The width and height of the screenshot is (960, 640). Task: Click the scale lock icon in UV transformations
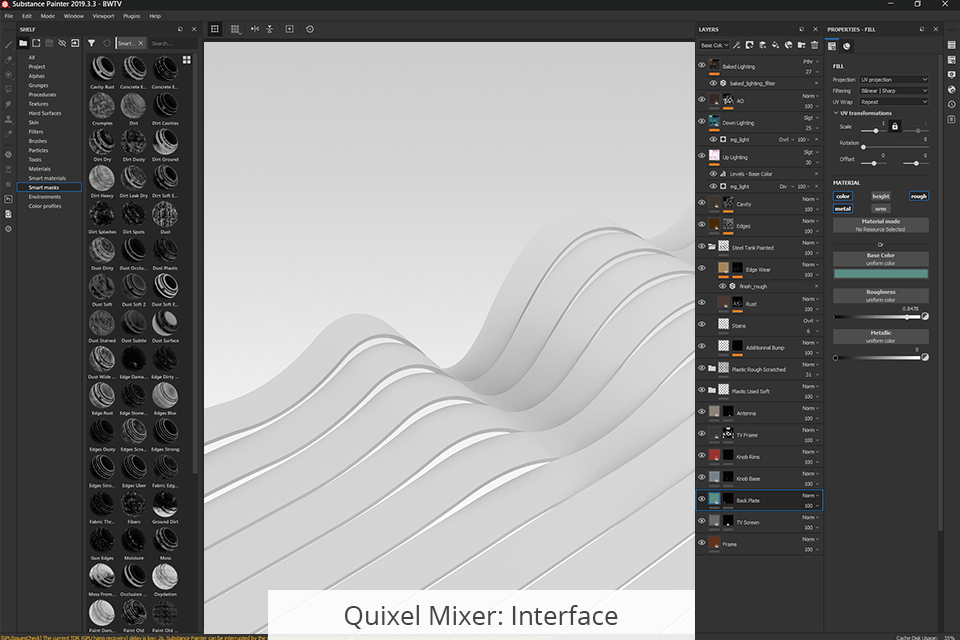pos(895,126)
